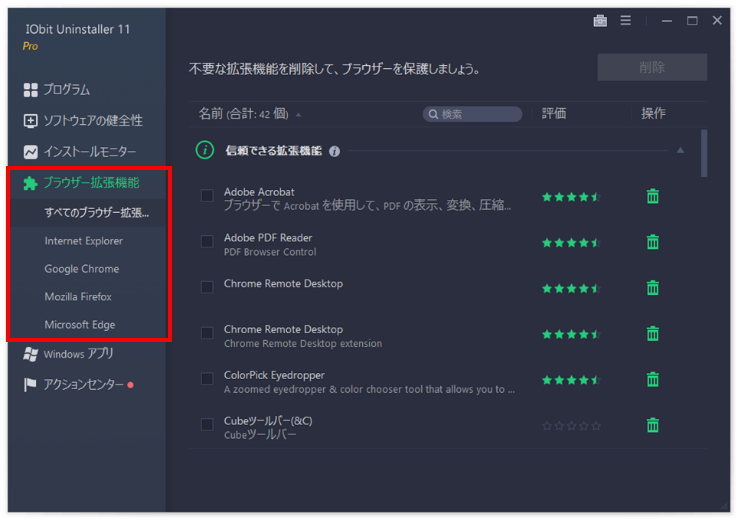Filter by Internet Explorer extensions
738x520 pixels.
[x=84, y=241]
